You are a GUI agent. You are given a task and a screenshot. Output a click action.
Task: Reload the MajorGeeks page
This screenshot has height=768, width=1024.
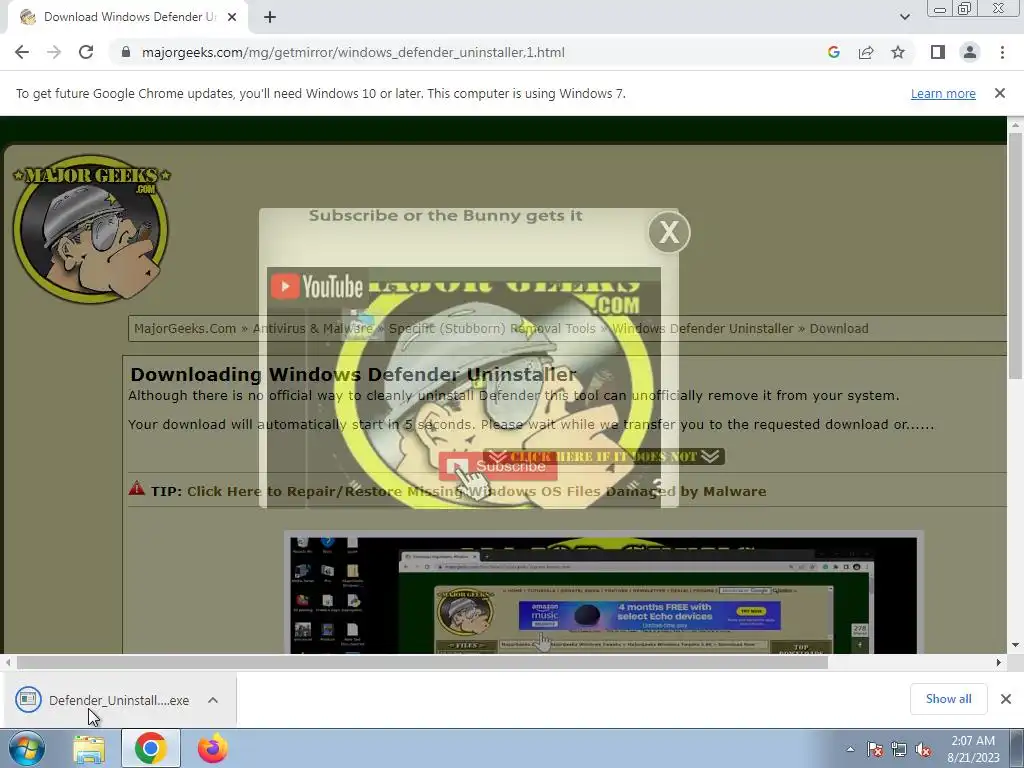click(x=86, y=52)
